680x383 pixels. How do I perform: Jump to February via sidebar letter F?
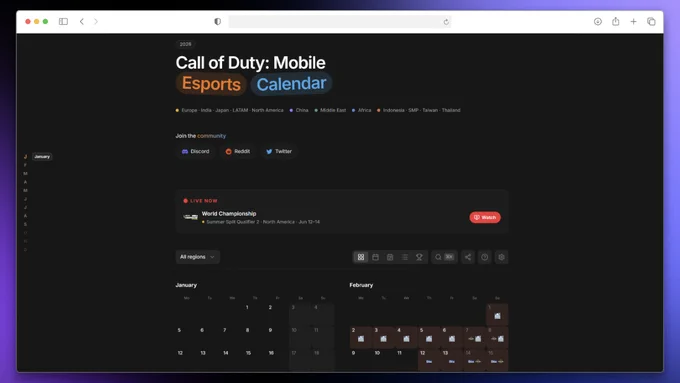coord(25,165)
